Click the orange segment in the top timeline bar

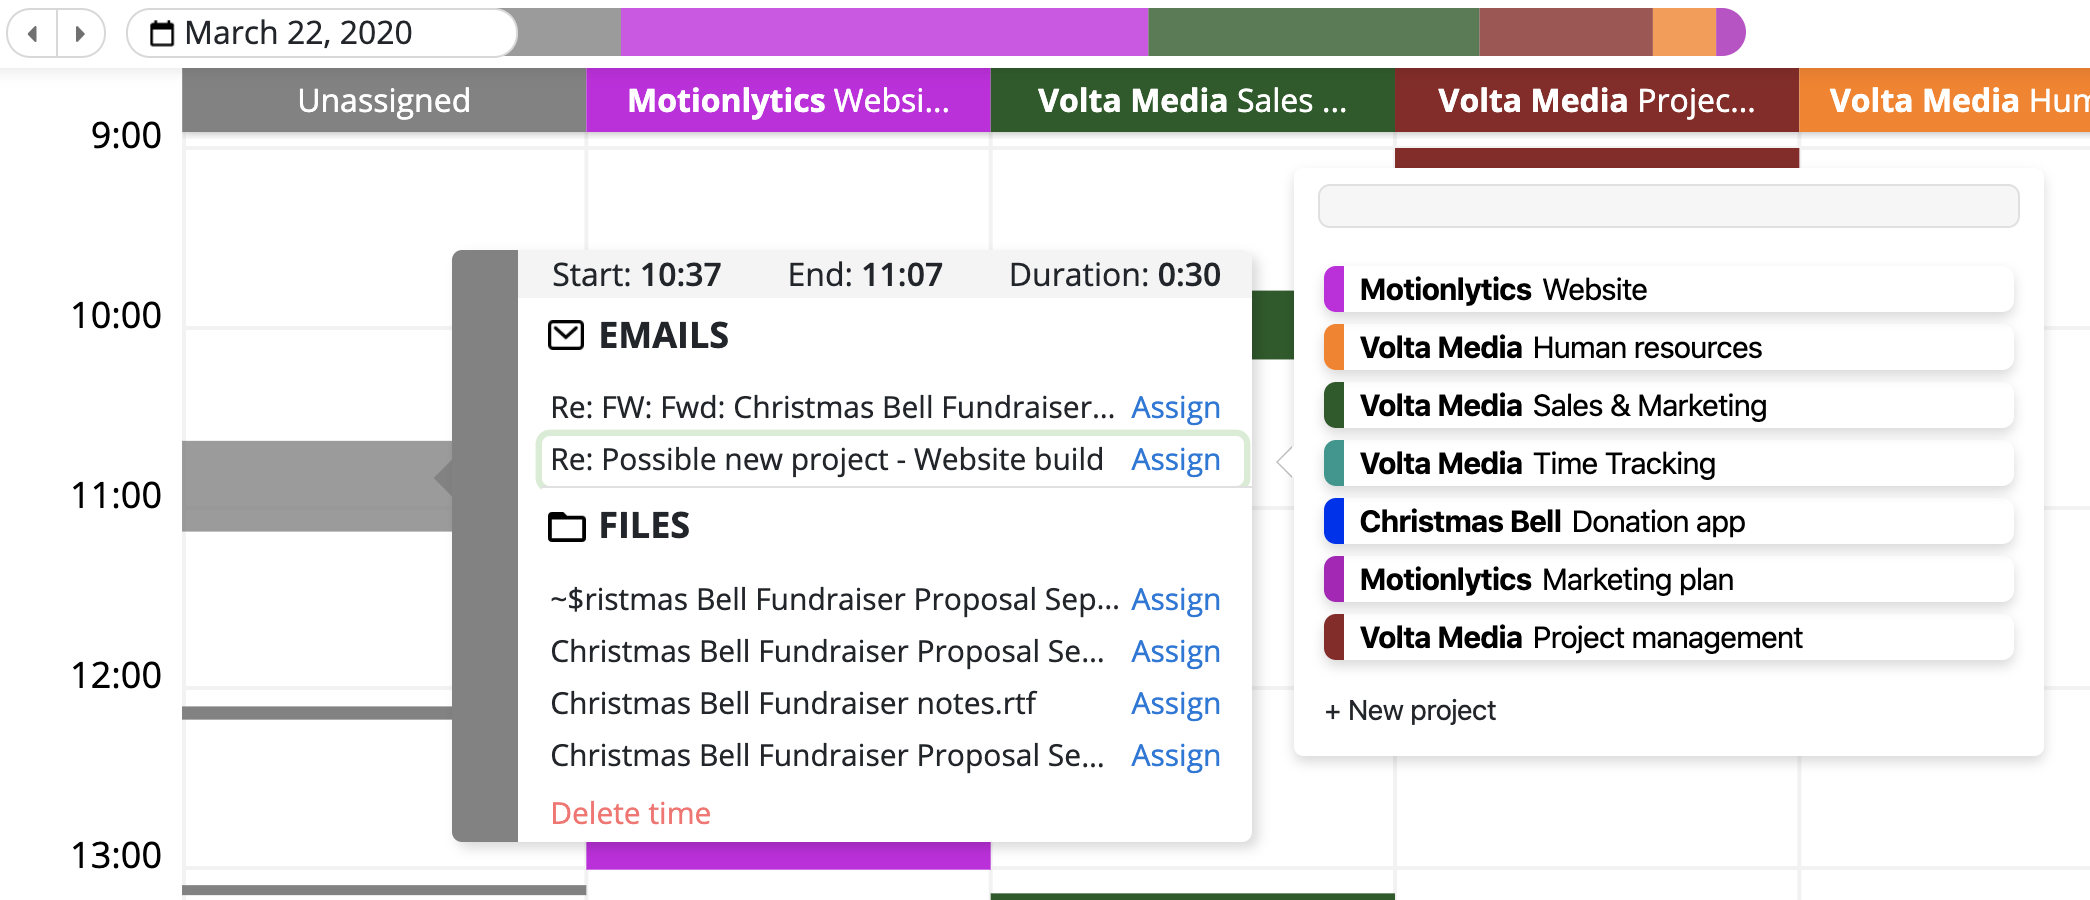click(1684, 32)
